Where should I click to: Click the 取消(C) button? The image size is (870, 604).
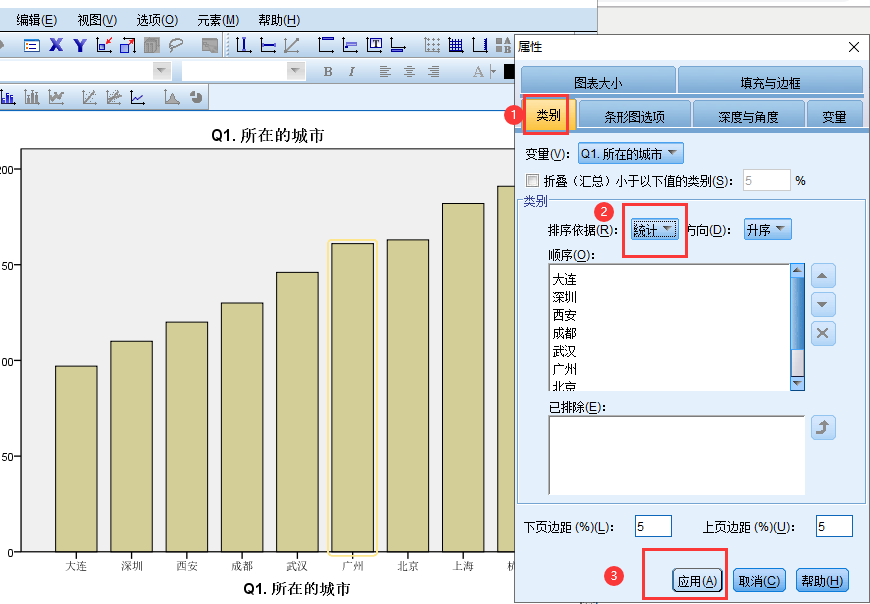(759, 581)
